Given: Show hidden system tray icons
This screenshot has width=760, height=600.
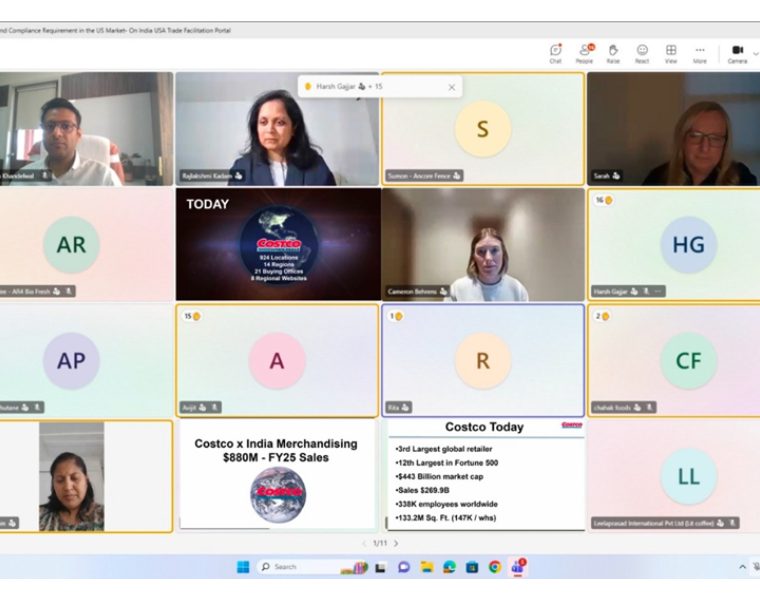Looking at the screenshot, I should (x=742, y=567).
